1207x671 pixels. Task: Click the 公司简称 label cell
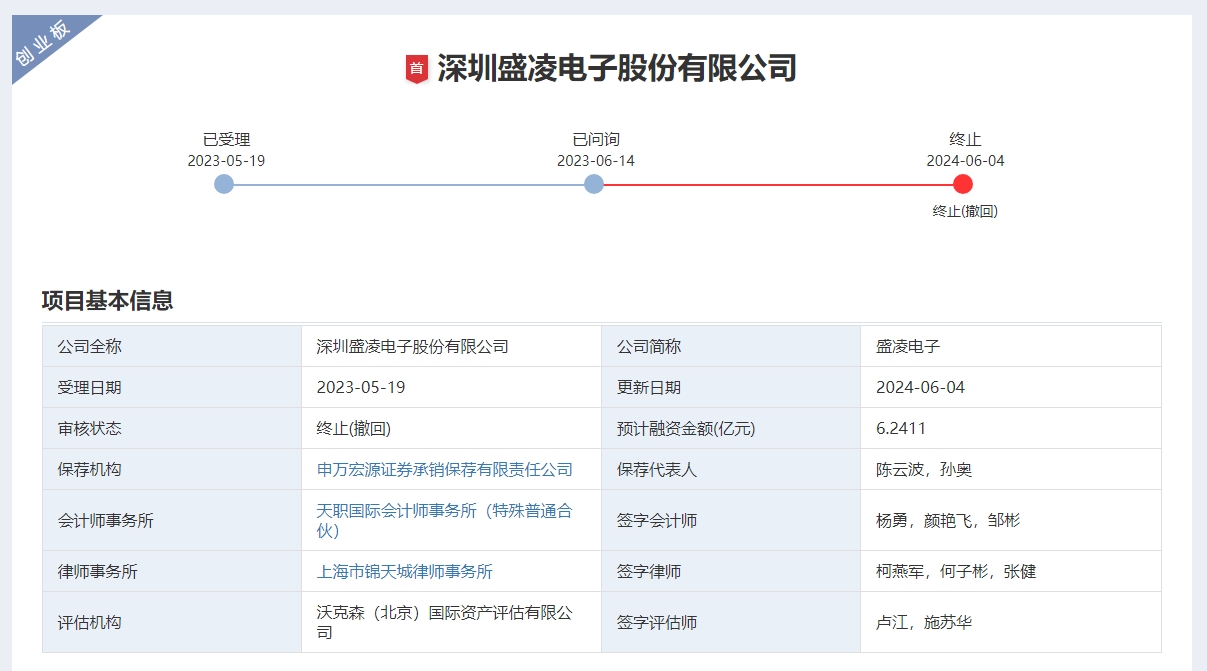731,347
